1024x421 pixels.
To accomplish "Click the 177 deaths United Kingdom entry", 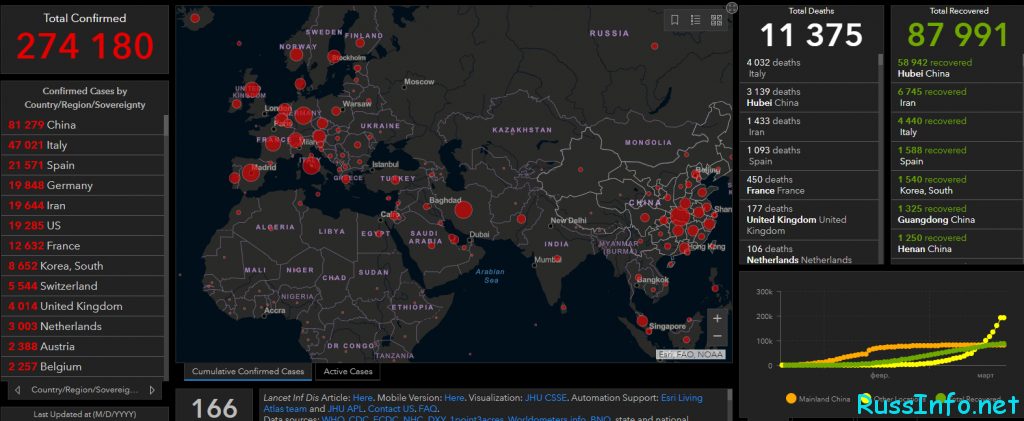I will (808, 220).
